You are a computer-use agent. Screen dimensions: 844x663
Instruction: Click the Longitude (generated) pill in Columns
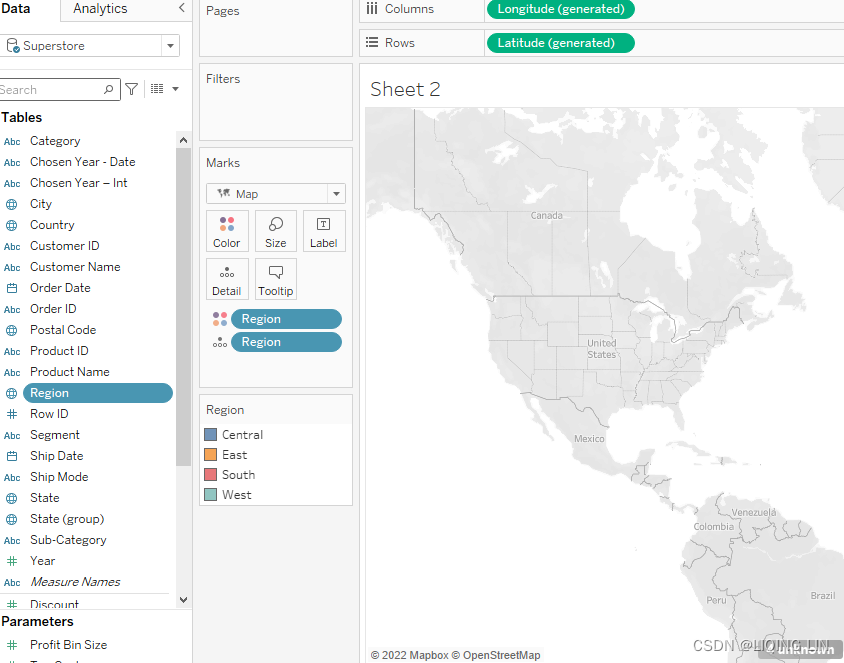[x=560, y=9]
